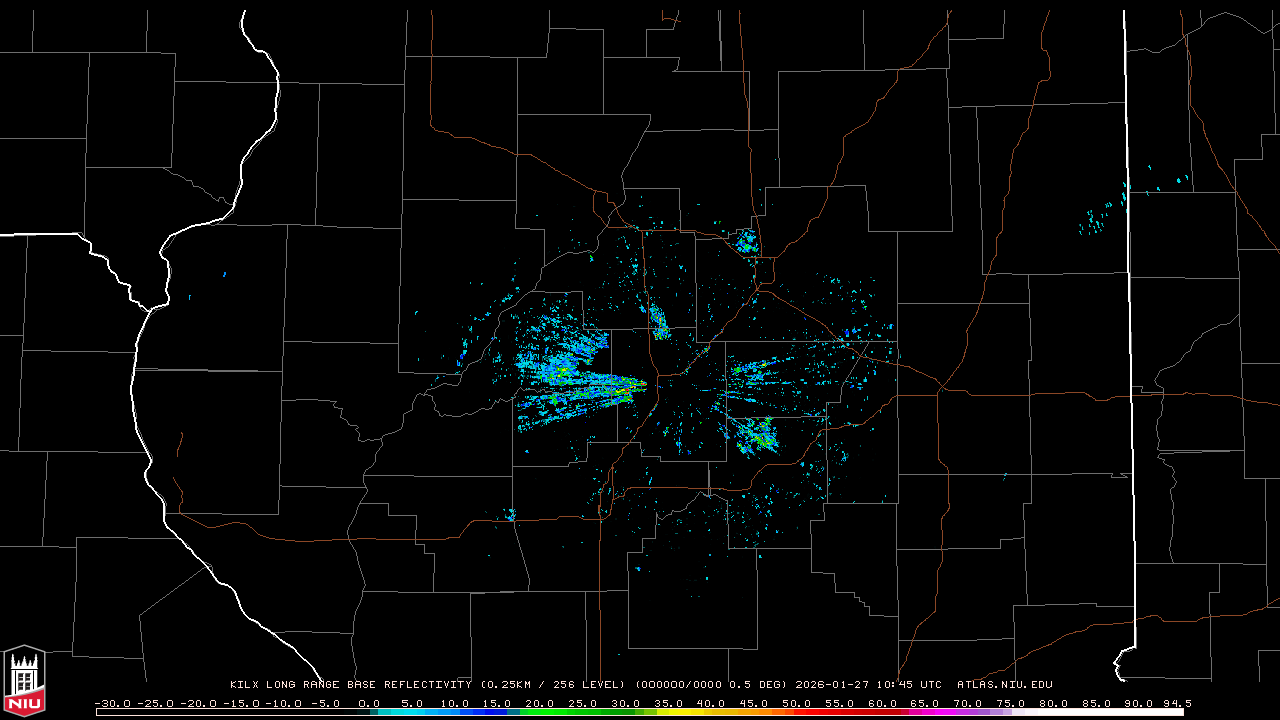Click the large echo streak west of radar
The width and height of the screenshot is (1280, 720).
(x=575, y=380)
